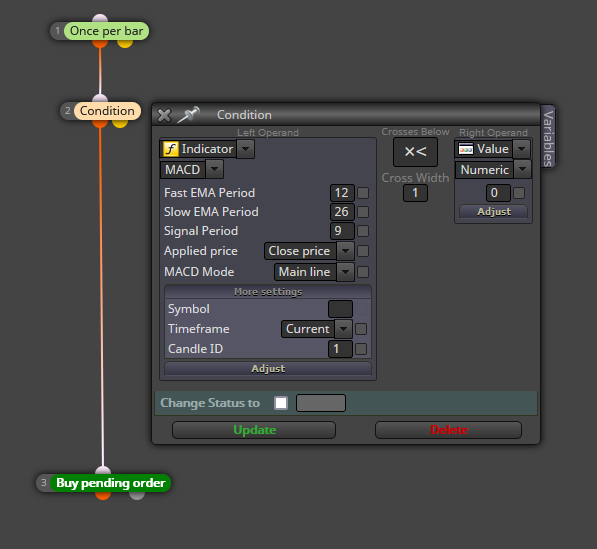
Task: Toggle the Timeframe checkbox
Action: tap(361, 329)
